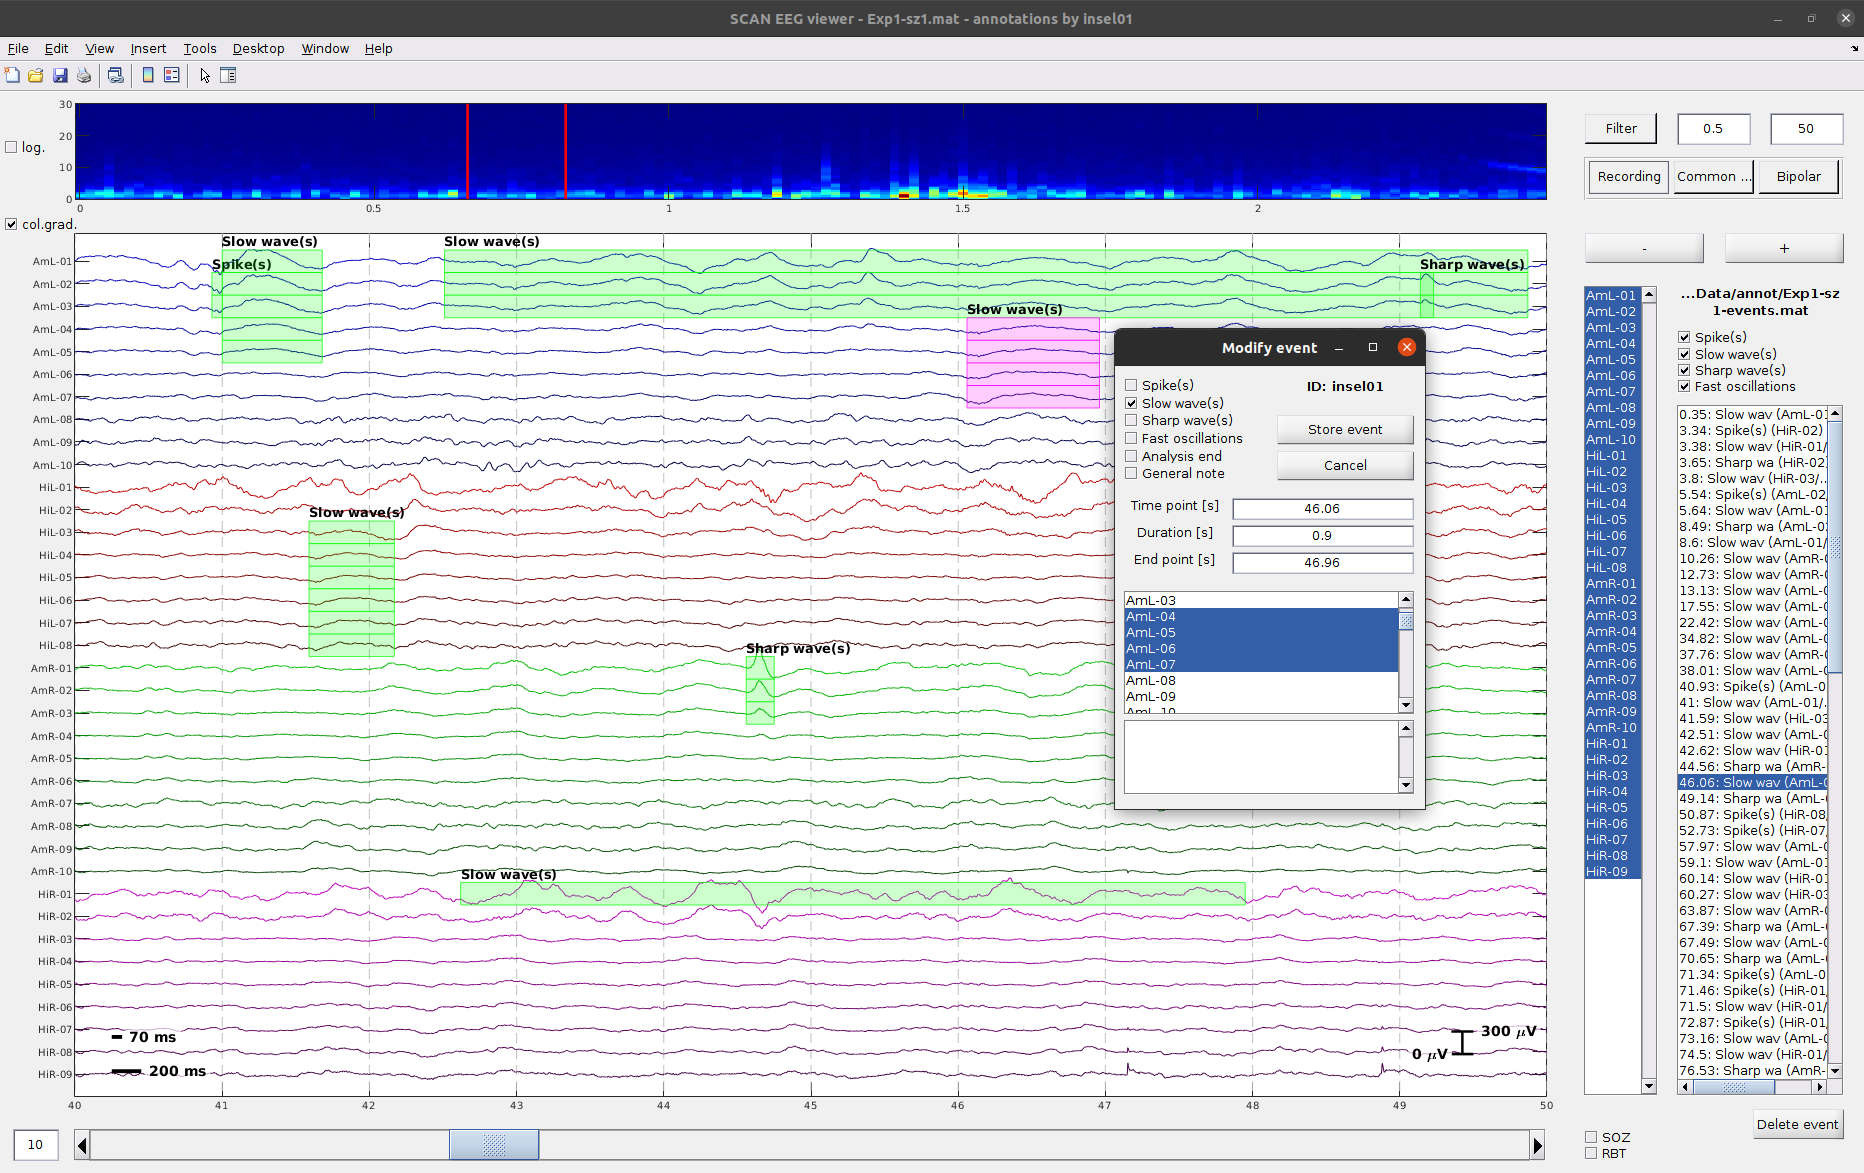Open the Insert menu
1864x1173 pixels.
pyautogui.click(x=148, y=48)
